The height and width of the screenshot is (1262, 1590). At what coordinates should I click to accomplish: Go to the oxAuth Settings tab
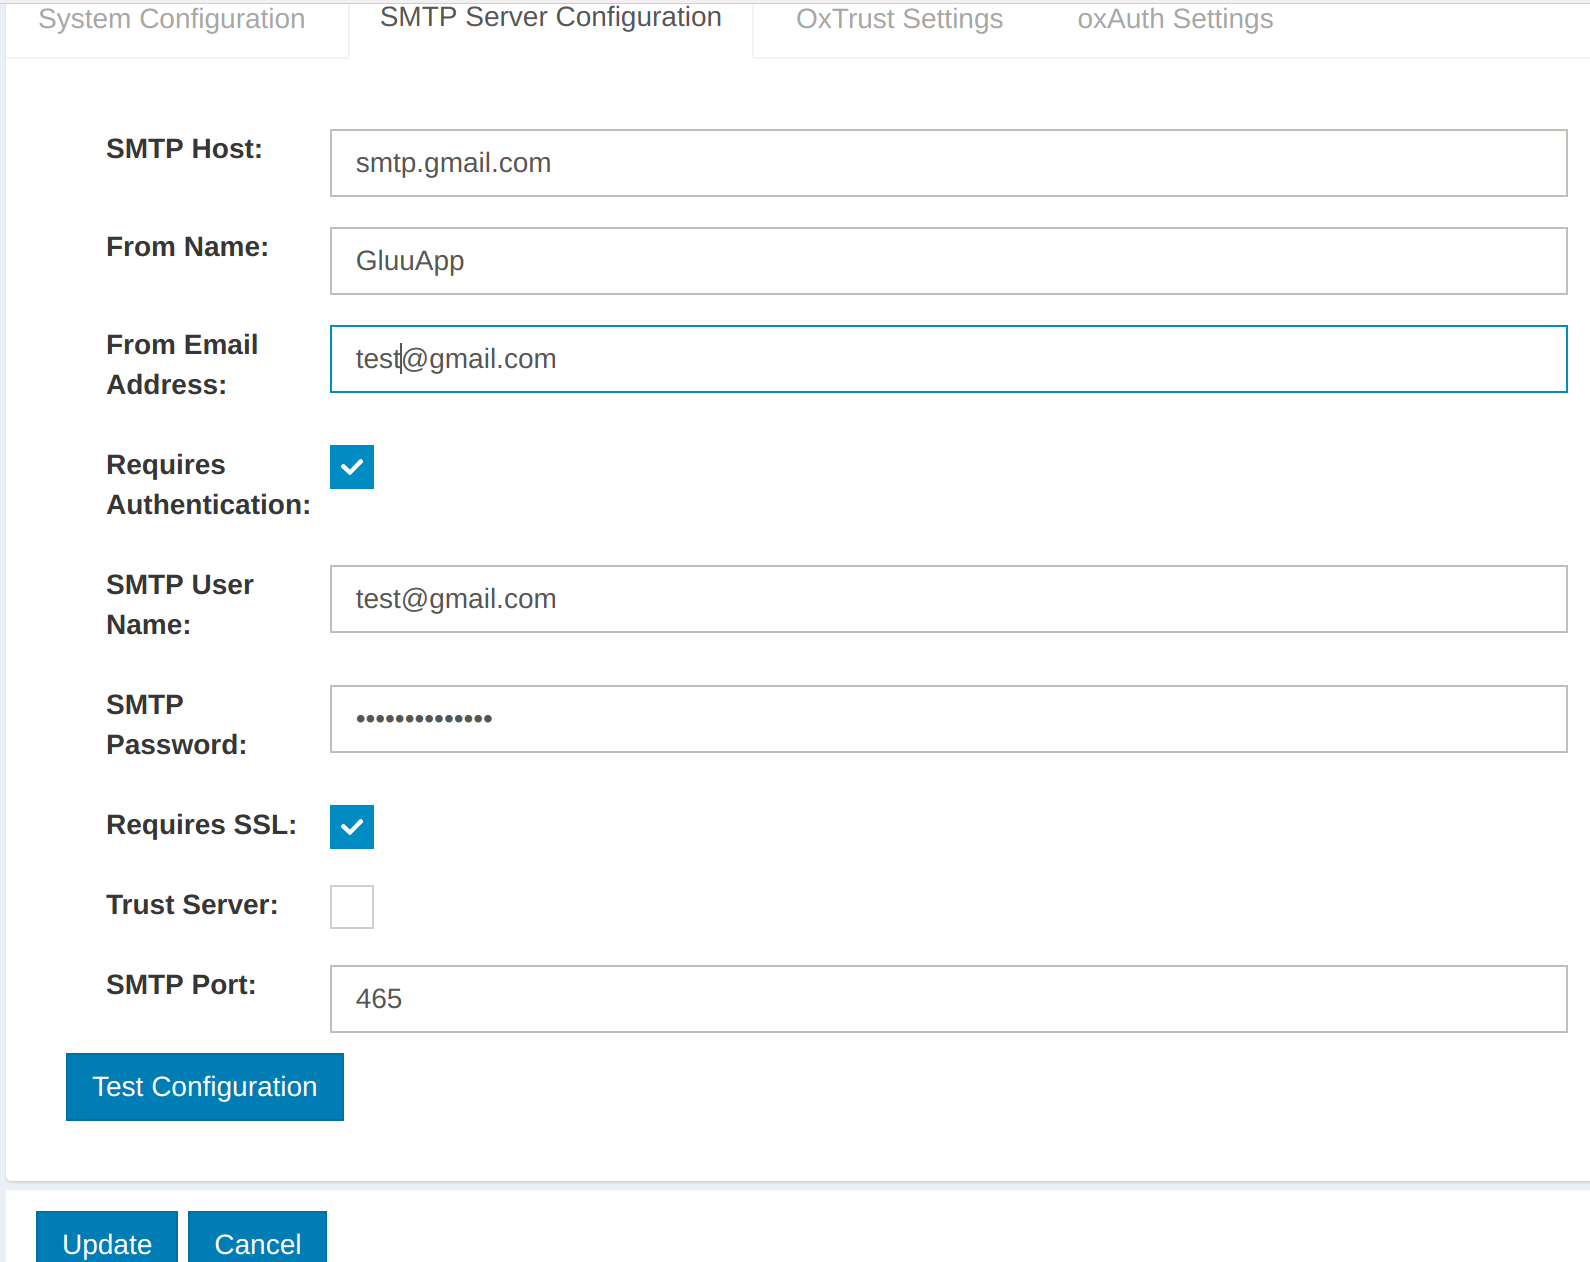point(1174,20)
